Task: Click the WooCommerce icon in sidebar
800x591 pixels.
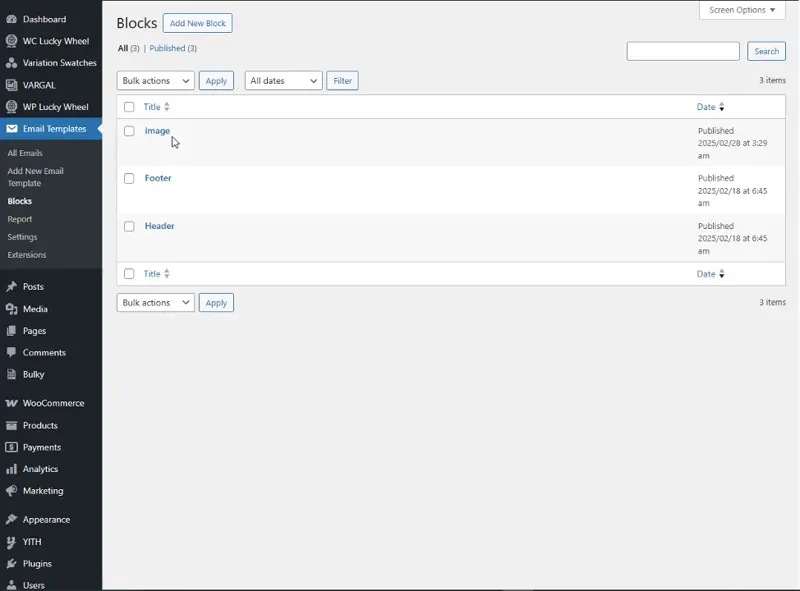Action: tap(11, 404)
